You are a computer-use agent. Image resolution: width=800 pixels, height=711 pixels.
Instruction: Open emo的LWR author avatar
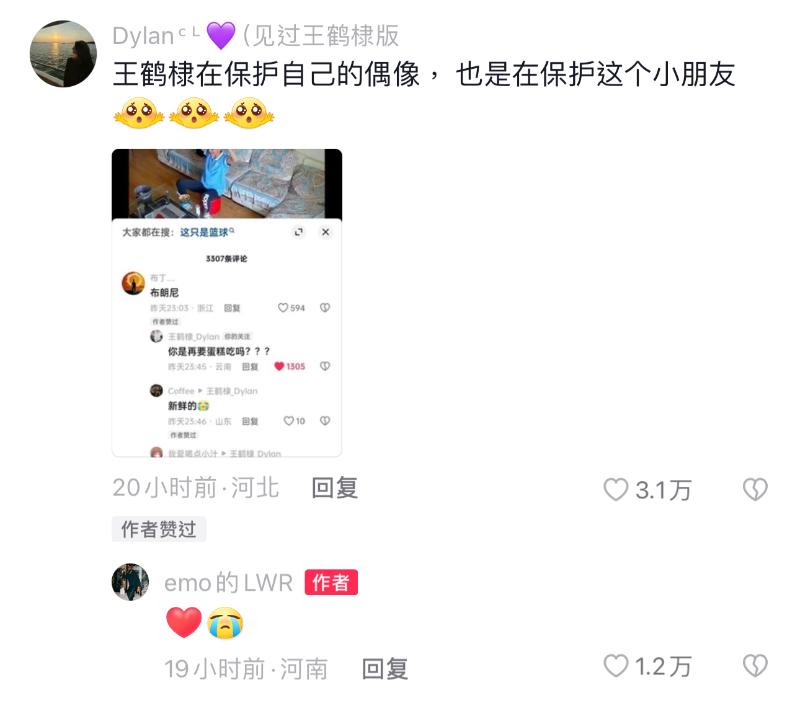(131, 582)
